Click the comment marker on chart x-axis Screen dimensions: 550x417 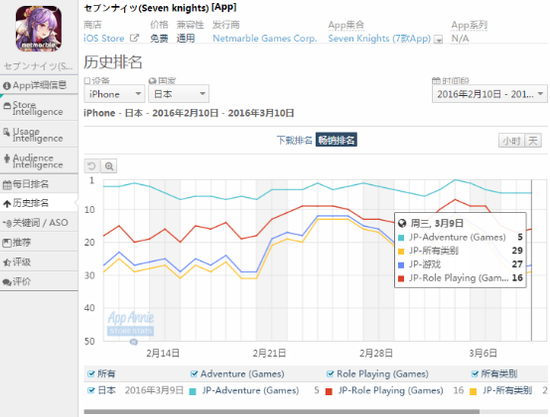(x=134, y=342)
